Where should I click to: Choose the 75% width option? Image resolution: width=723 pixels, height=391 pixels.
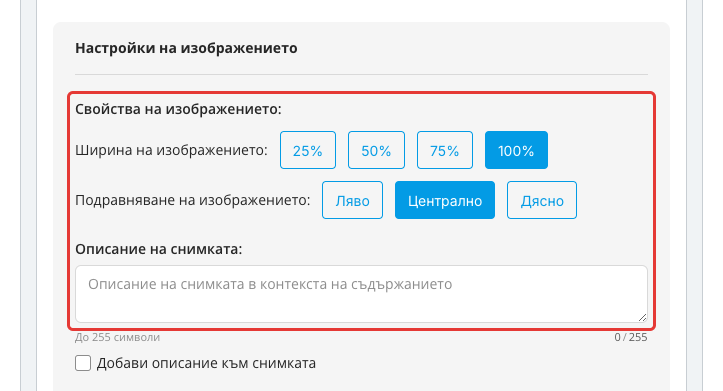(444, 150)
